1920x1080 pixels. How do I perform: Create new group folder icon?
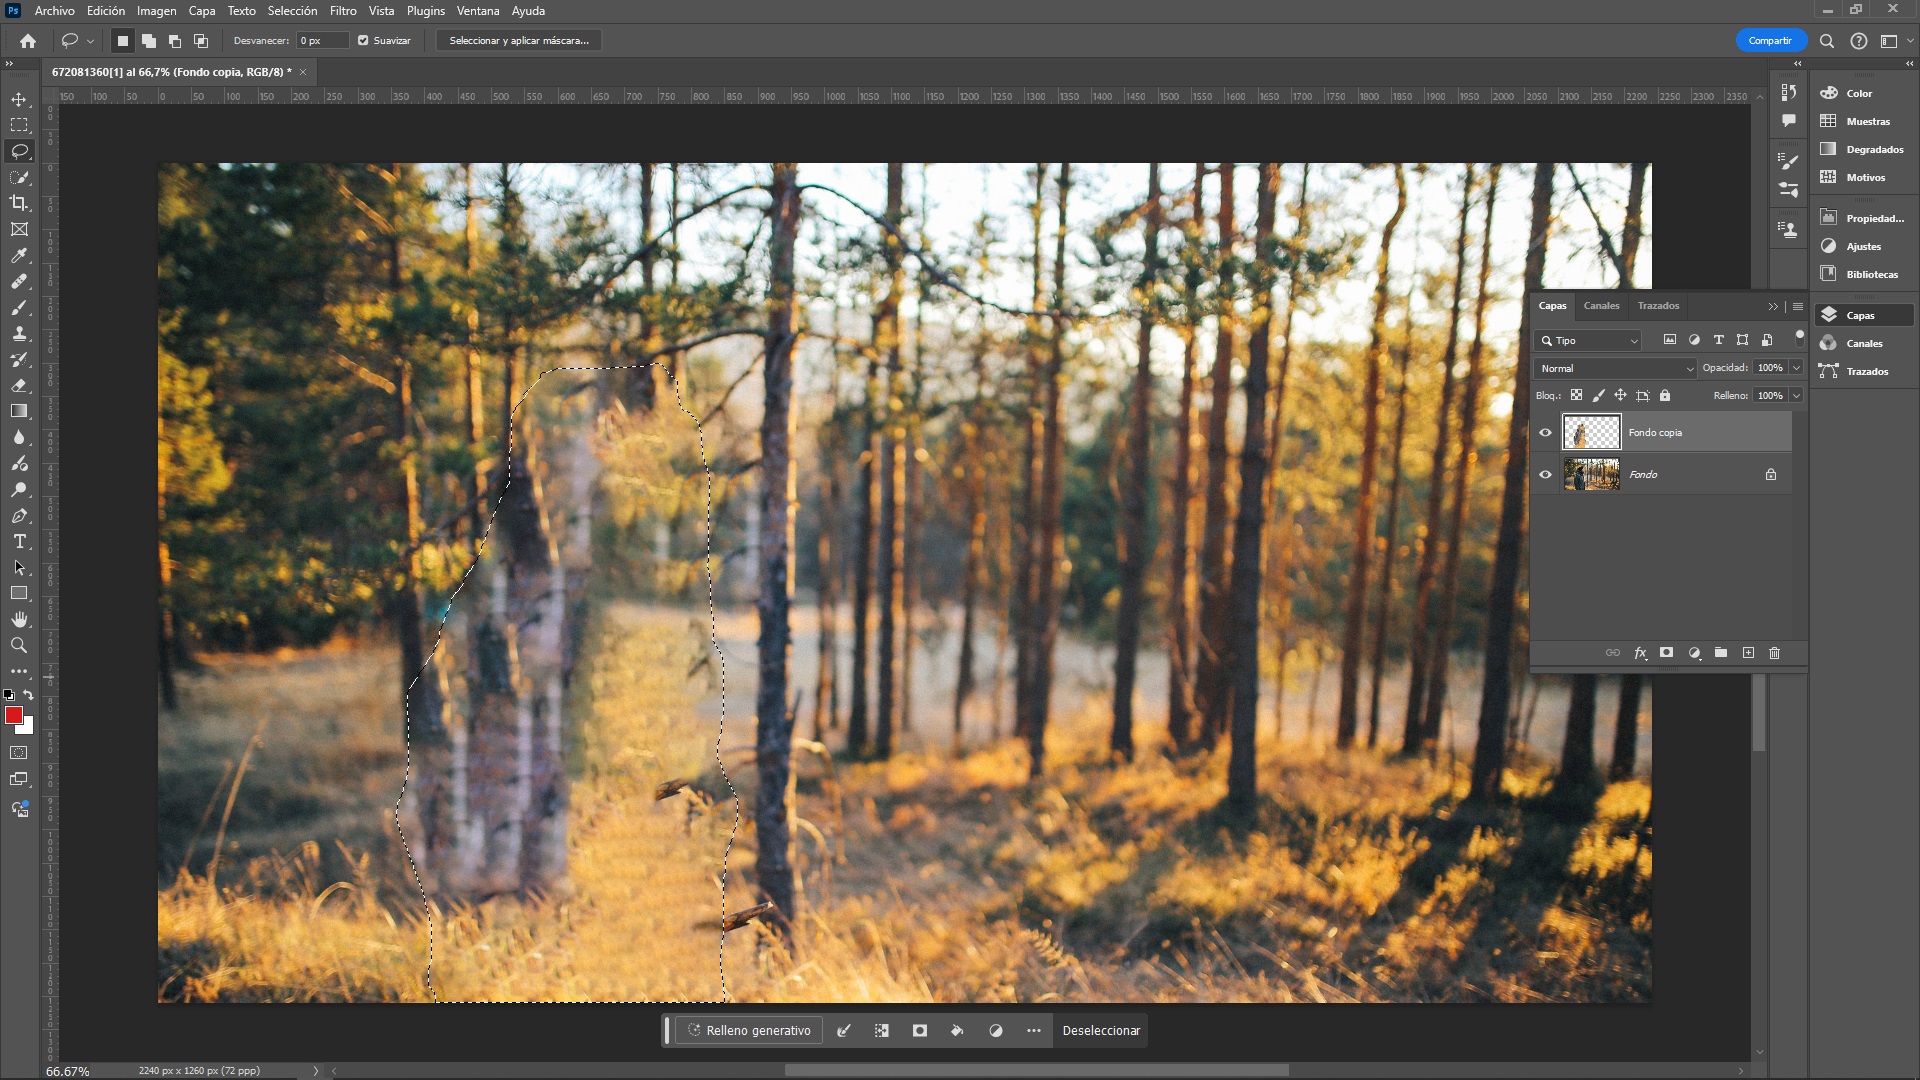[x=1720, y=653]
